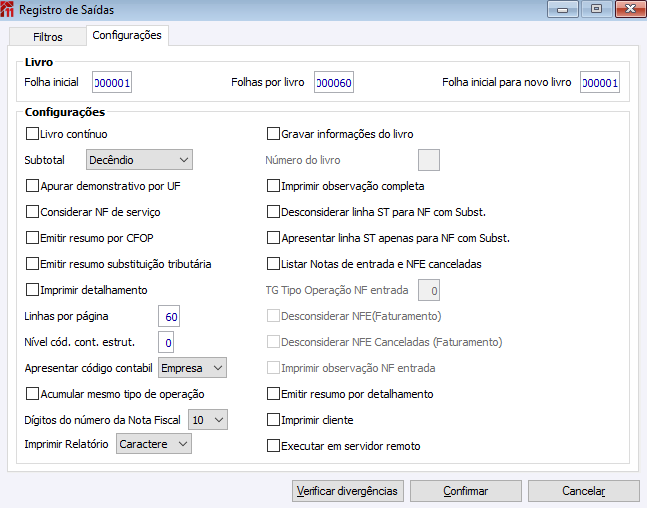This screenshot has width=647, height=508.
Task: Check Emitir resumo por CFOP
Action: [x=32, y=238]
